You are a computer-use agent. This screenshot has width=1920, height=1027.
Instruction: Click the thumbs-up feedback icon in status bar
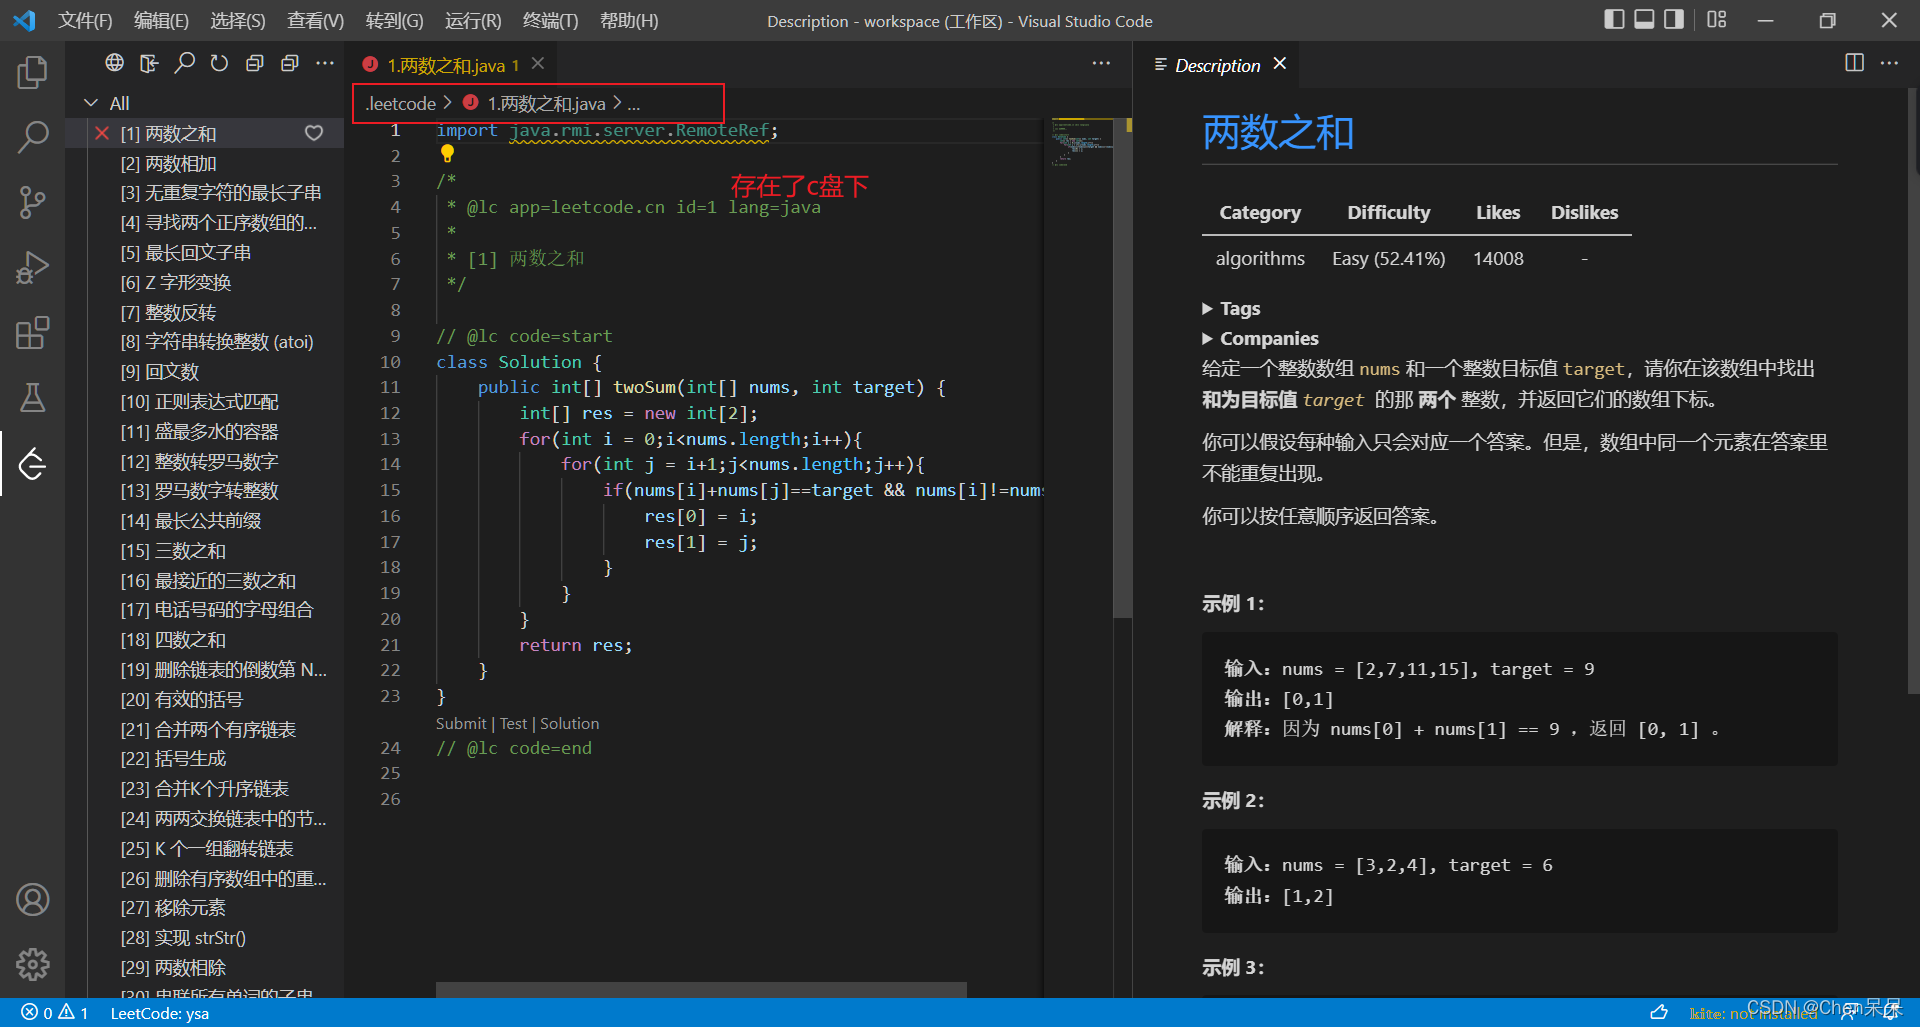click(x=1659, y=1013)
